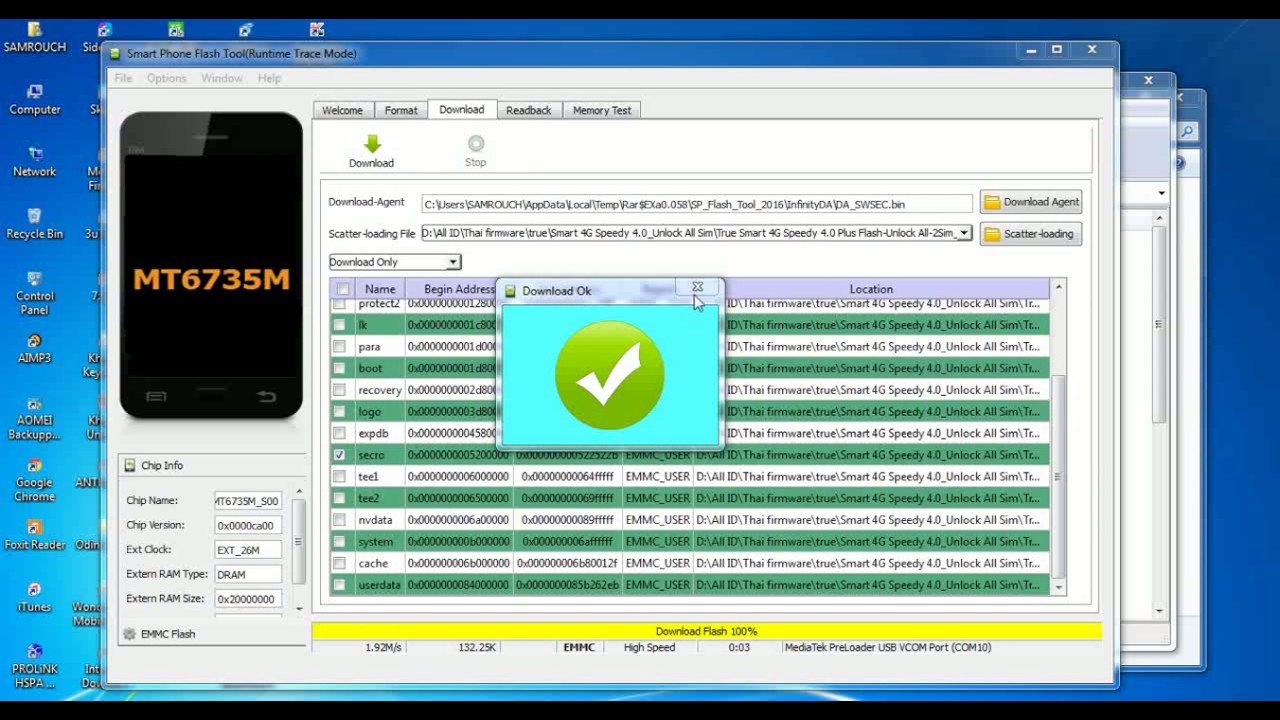The width and height of the screenshot is (1280, 720).
Task: Check the logo partition checkbox
Action: (x=339, y=411)
